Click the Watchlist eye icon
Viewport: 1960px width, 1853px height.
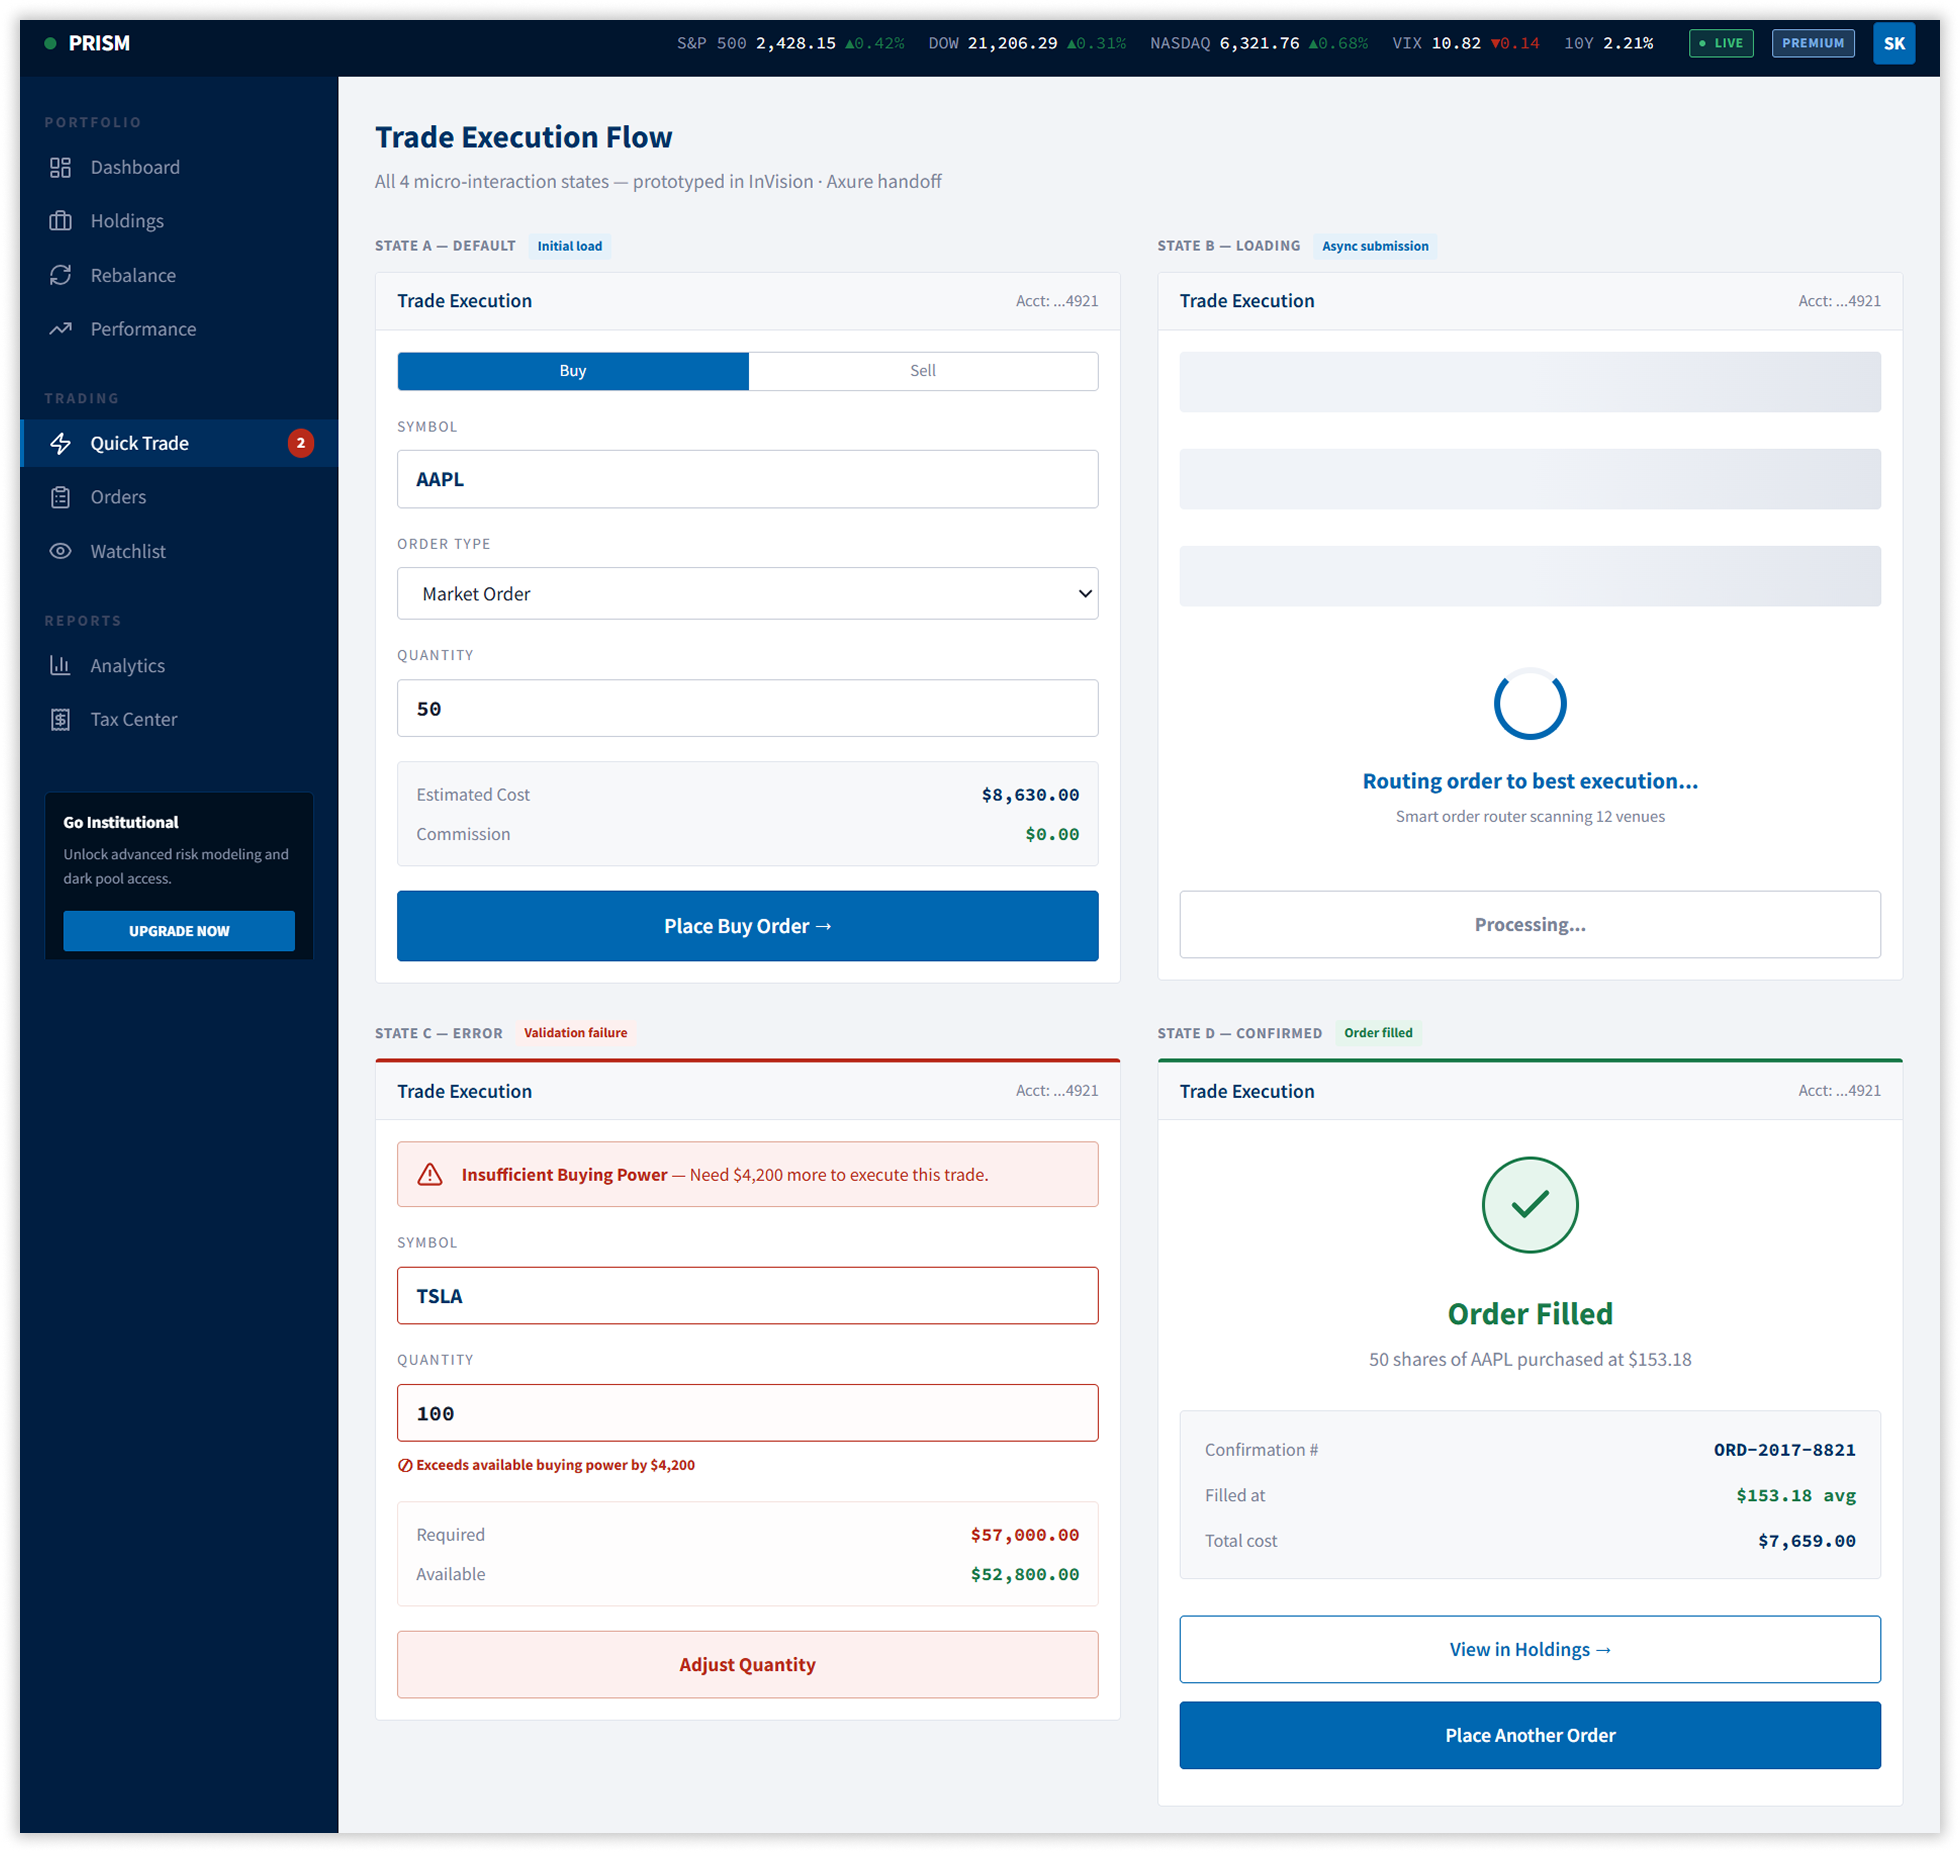(x=60, y=551)
